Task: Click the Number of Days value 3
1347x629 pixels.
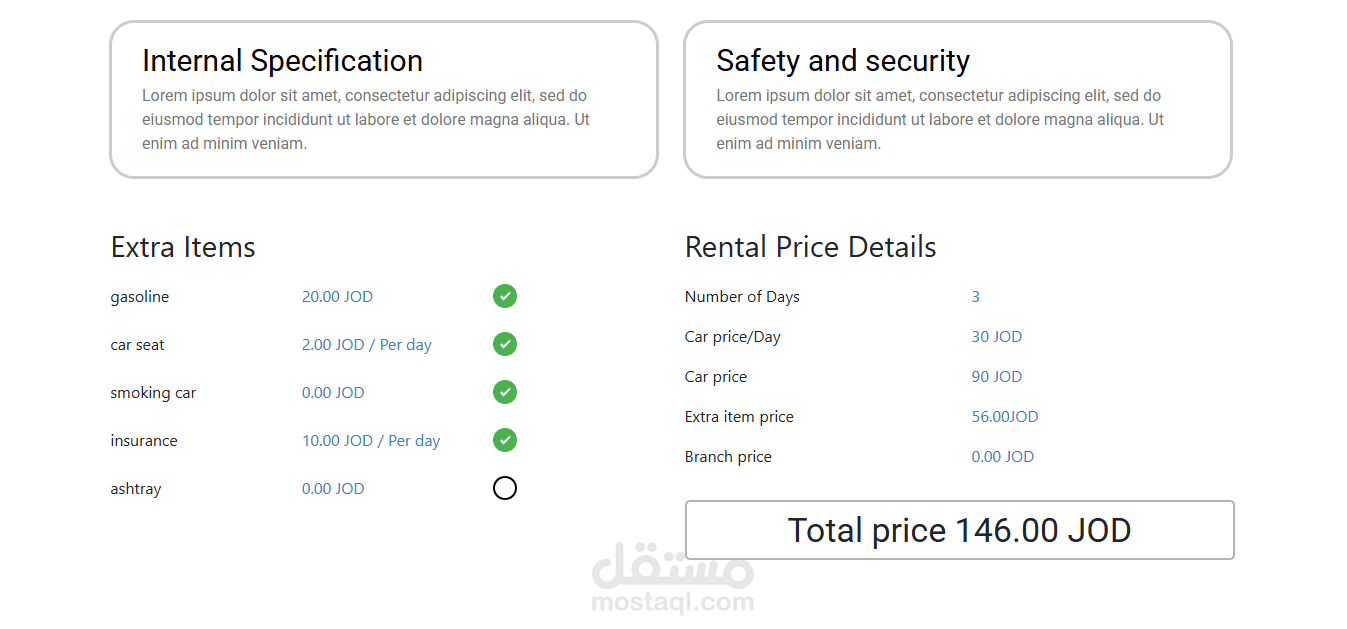Action: coord(976,297)
